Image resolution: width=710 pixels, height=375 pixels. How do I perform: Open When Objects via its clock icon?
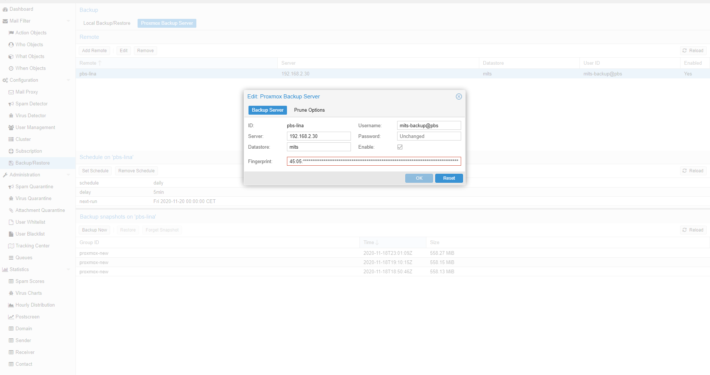[11, 68]
